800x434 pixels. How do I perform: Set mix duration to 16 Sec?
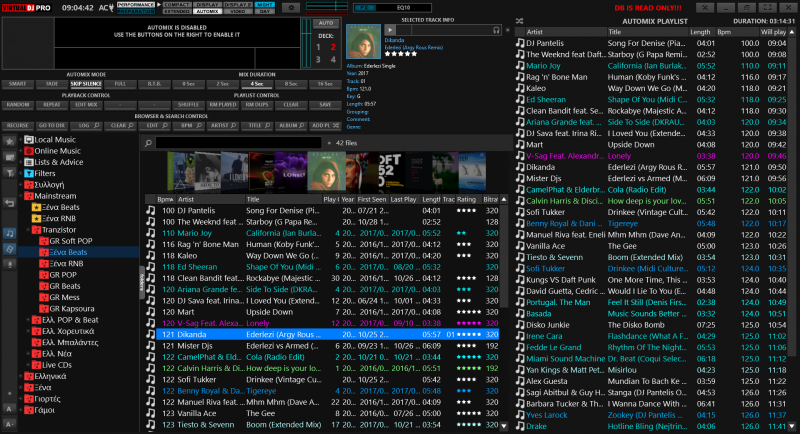[326, 84]
